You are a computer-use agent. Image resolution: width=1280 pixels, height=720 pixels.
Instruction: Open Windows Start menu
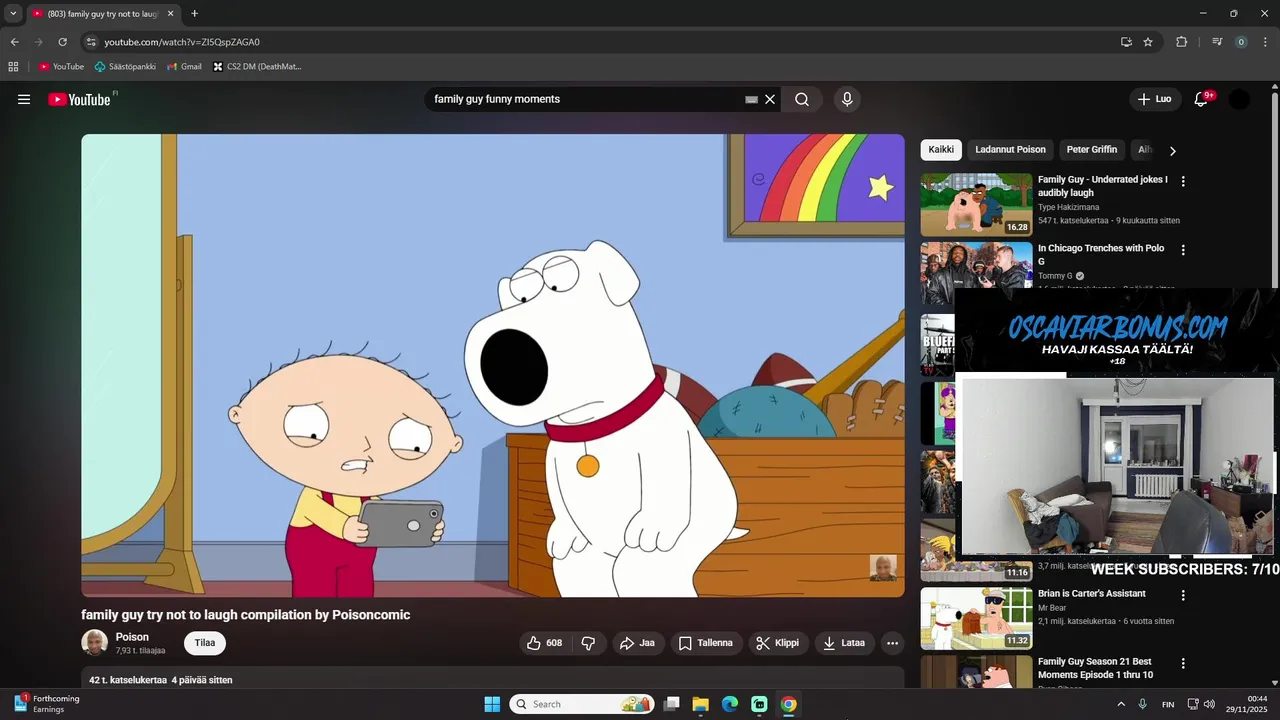tap(492, 704)
